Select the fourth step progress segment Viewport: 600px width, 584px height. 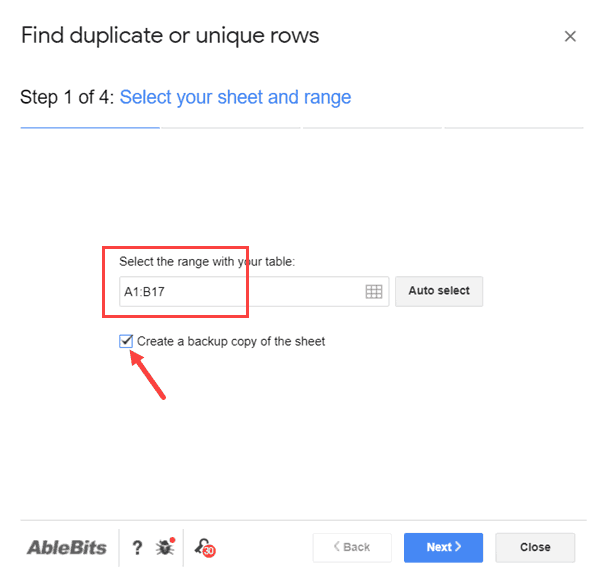click(513, 128)
